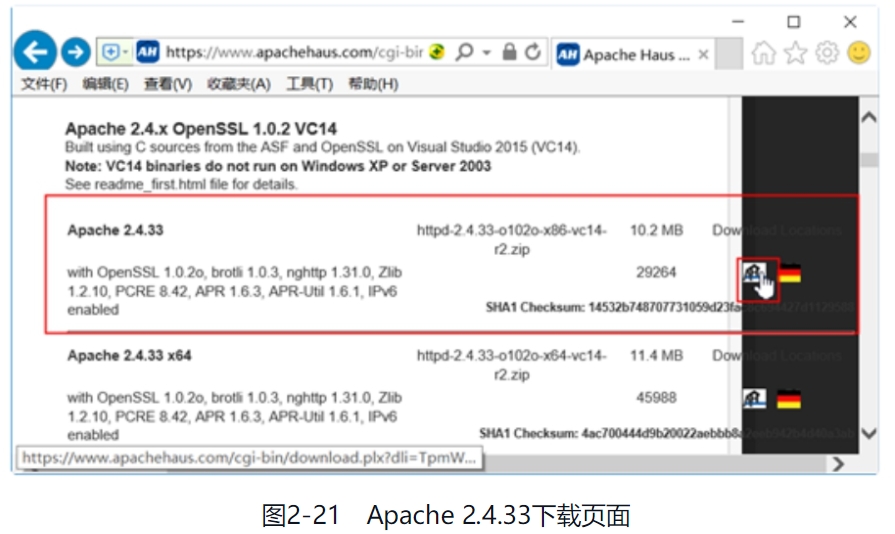895x534 pixels.
Task: Open the Home page icon
Action: tap(764, 53)
